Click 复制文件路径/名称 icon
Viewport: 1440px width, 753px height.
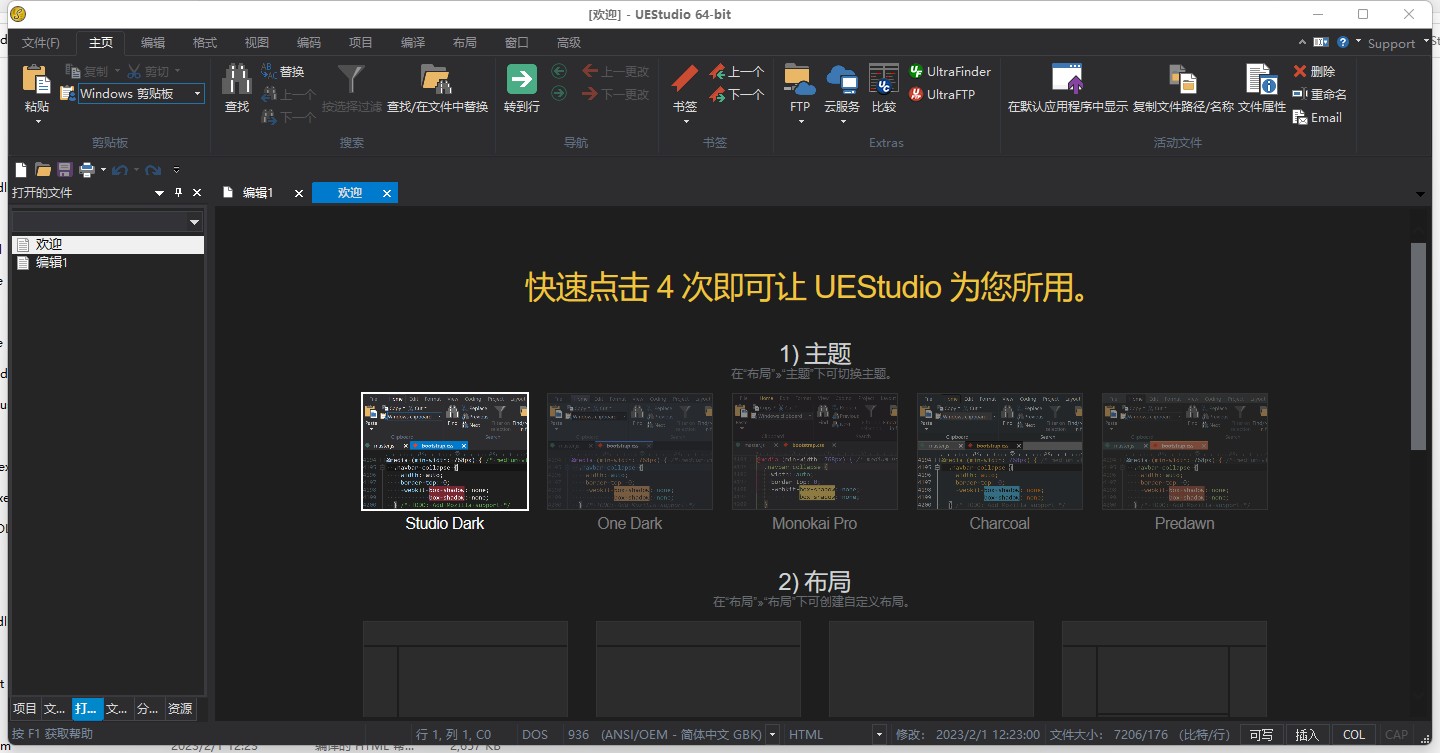pos(1183,80)
